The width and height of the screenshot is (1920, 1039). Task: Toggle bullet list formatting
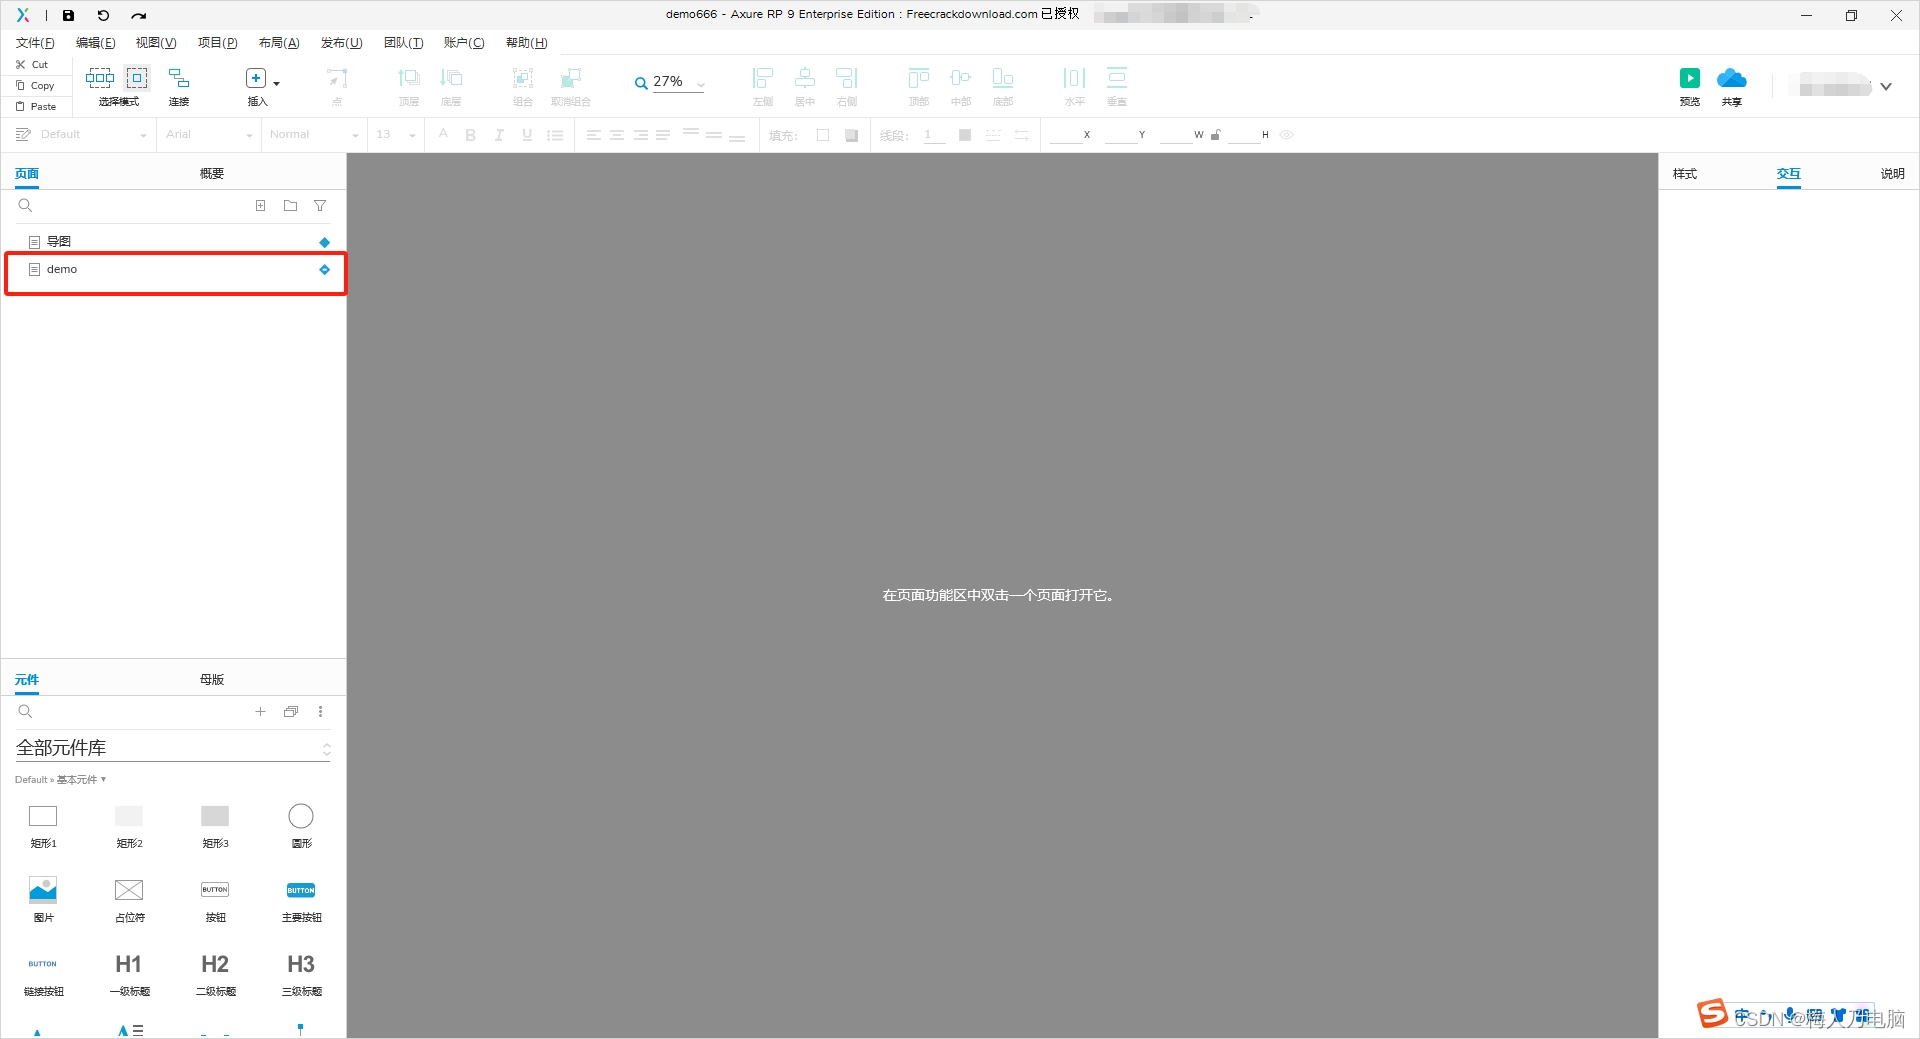point(555,135)
